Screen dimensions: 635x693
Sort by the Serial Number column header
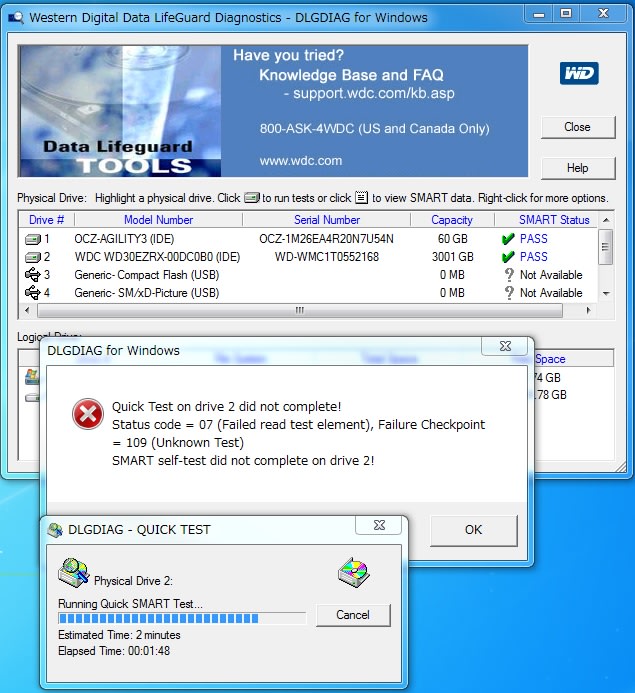(x=327, y=220)
